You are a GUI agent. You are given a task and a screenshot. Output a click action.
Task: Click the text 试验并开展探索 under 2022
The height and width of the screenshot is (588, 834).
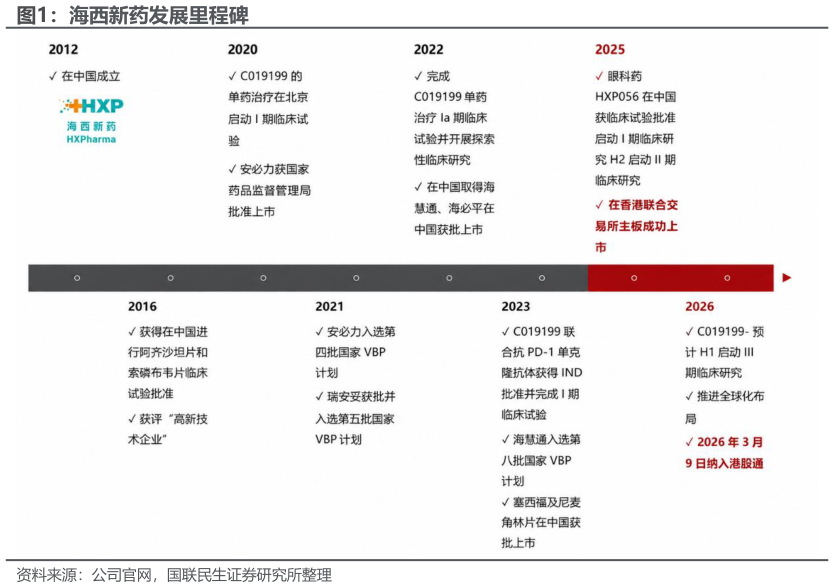coord(454,139)
